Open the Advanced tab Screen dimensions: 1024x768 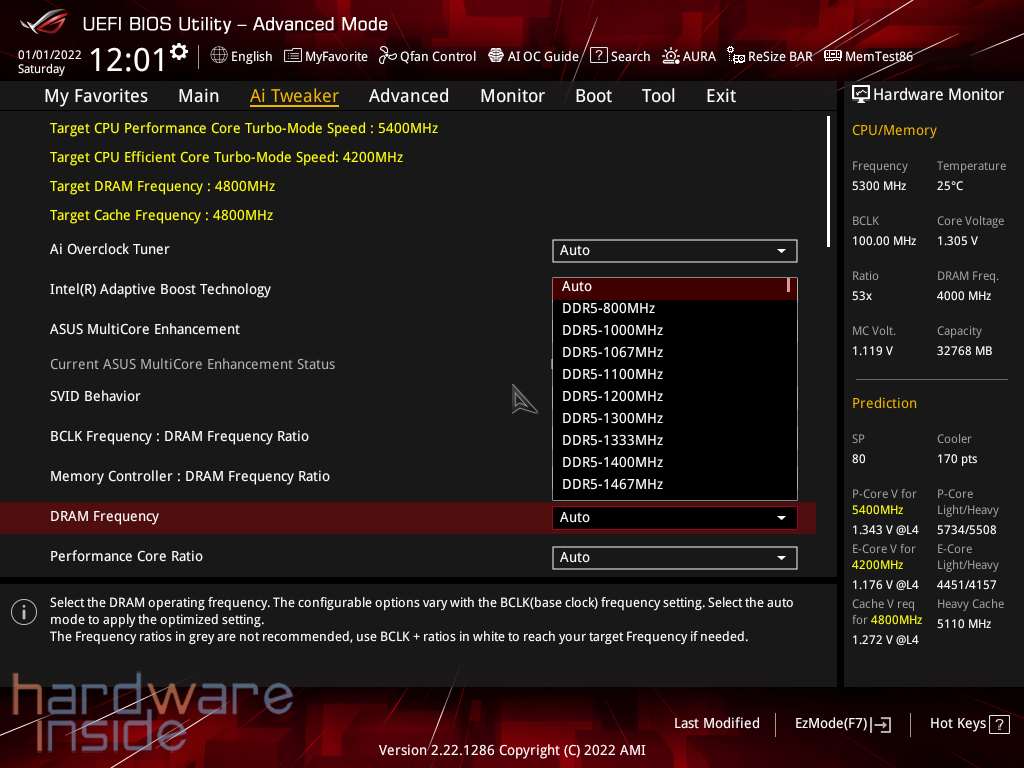tap(409, 96)
